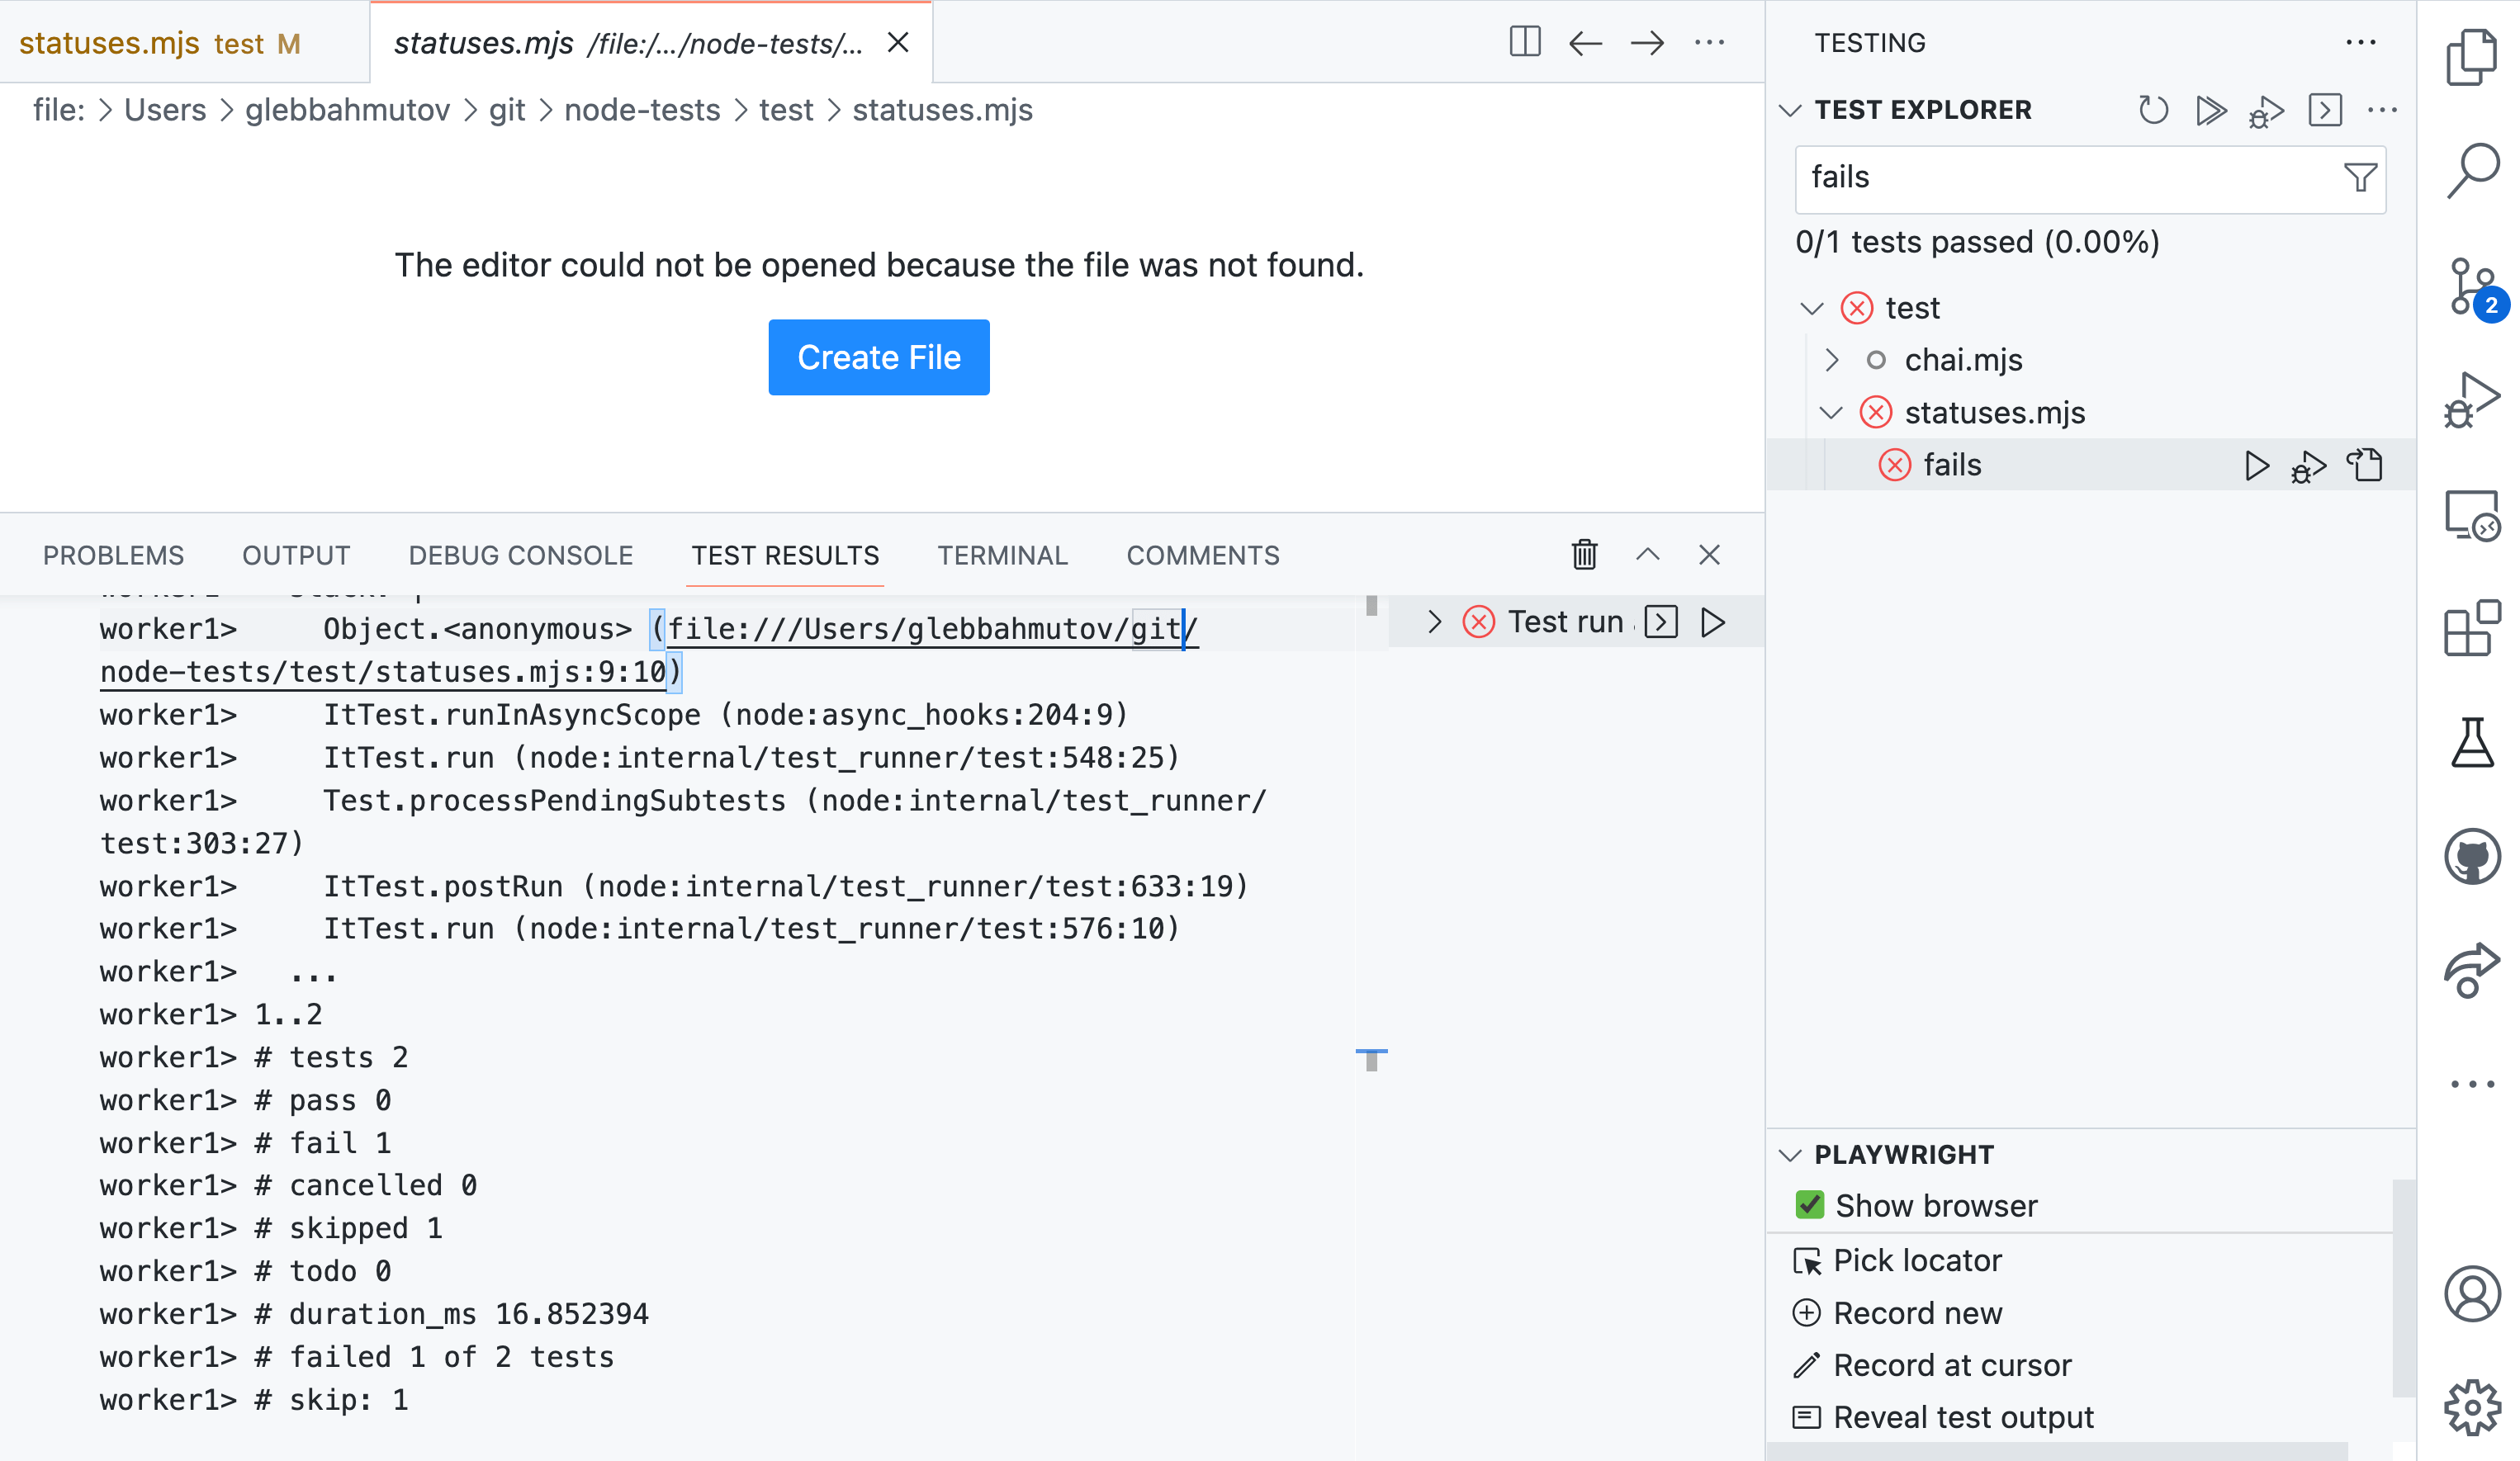The height and width of the screenshot is (1461, 2520).
Task: Open the DEBUG CONSOLE tab
Action: [x=520, y=555]
